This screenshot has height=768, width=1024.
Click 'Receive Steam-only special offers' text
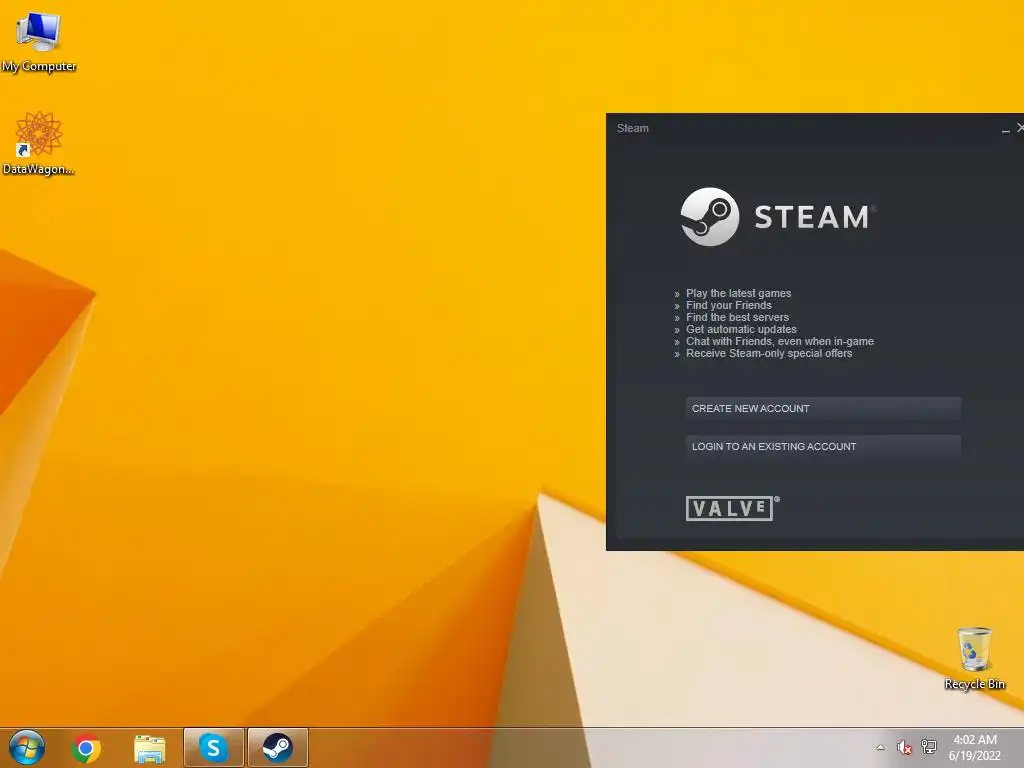[769, 353]
